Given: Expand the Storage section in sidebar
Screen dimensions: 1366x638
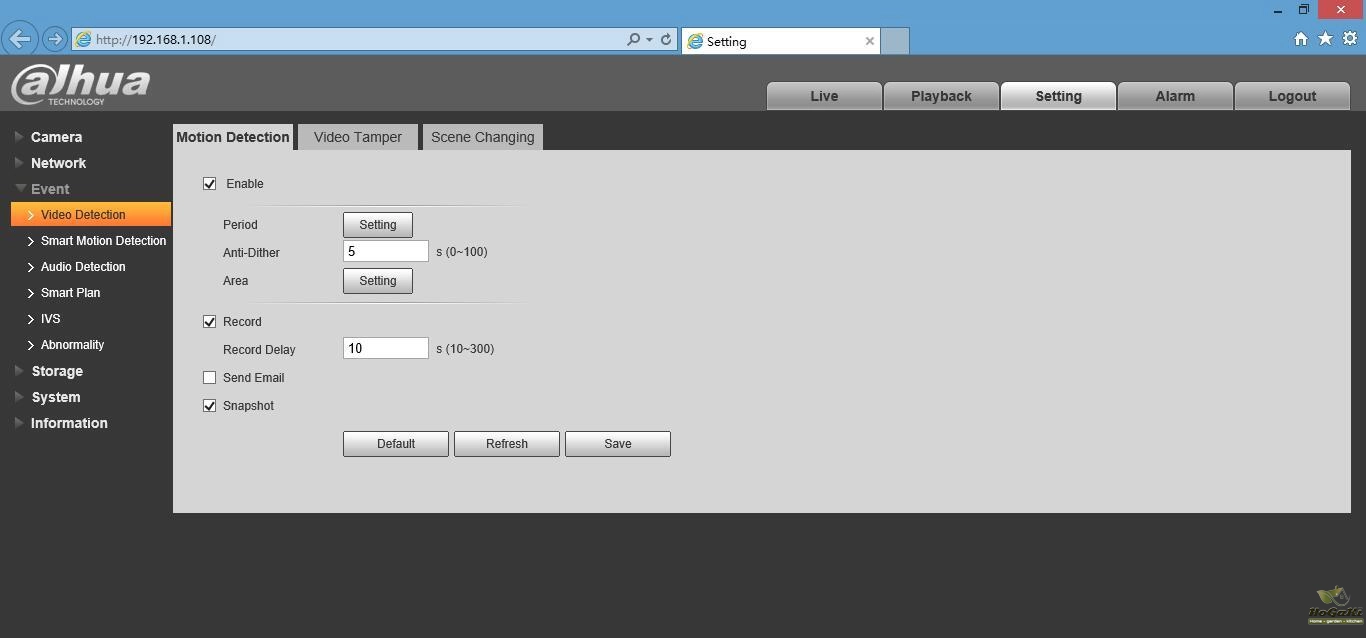Looking at the screenshot, I should click(57, 371).
